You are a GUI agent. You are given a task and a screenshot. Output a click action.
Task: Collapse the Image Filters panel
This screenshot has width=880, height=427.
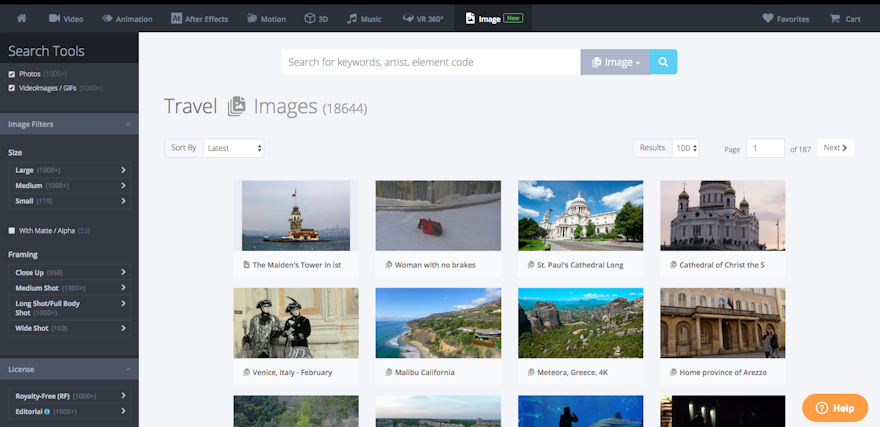click(127, 124)
